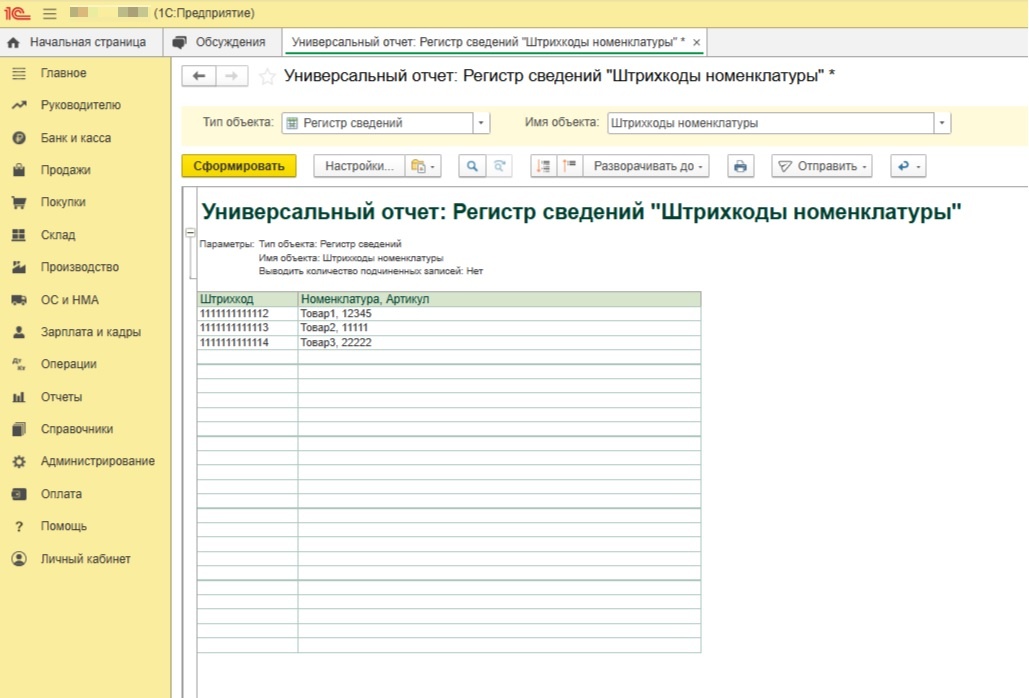
Task: Open ОС и НМА section
Action: click(70, 300)
